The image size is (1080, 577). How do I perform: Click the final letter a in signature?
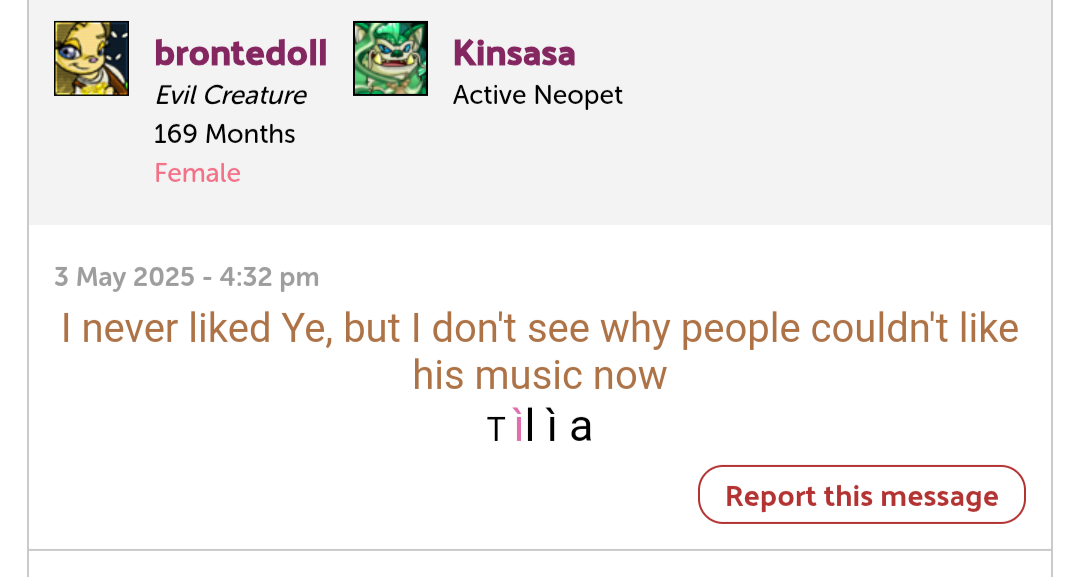(x=581, y=428)
